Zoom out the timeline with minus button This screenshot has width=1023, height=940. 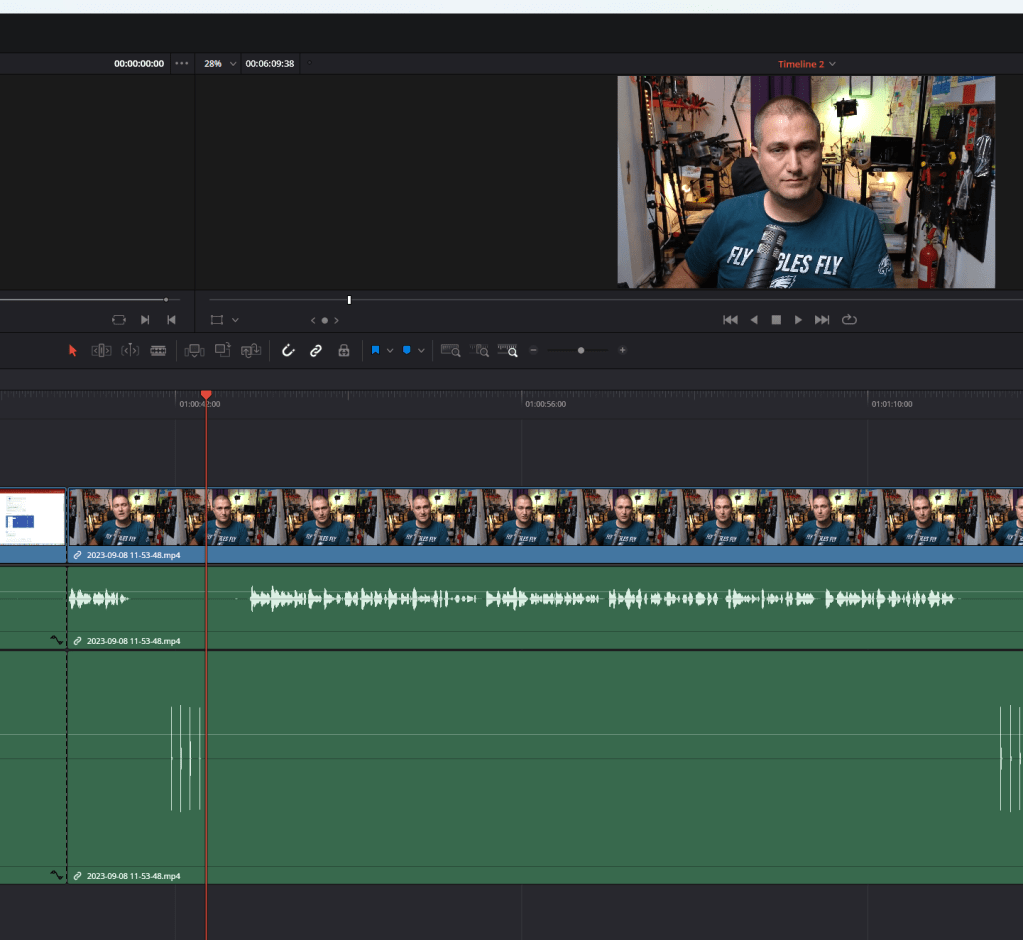pos(533,350)
